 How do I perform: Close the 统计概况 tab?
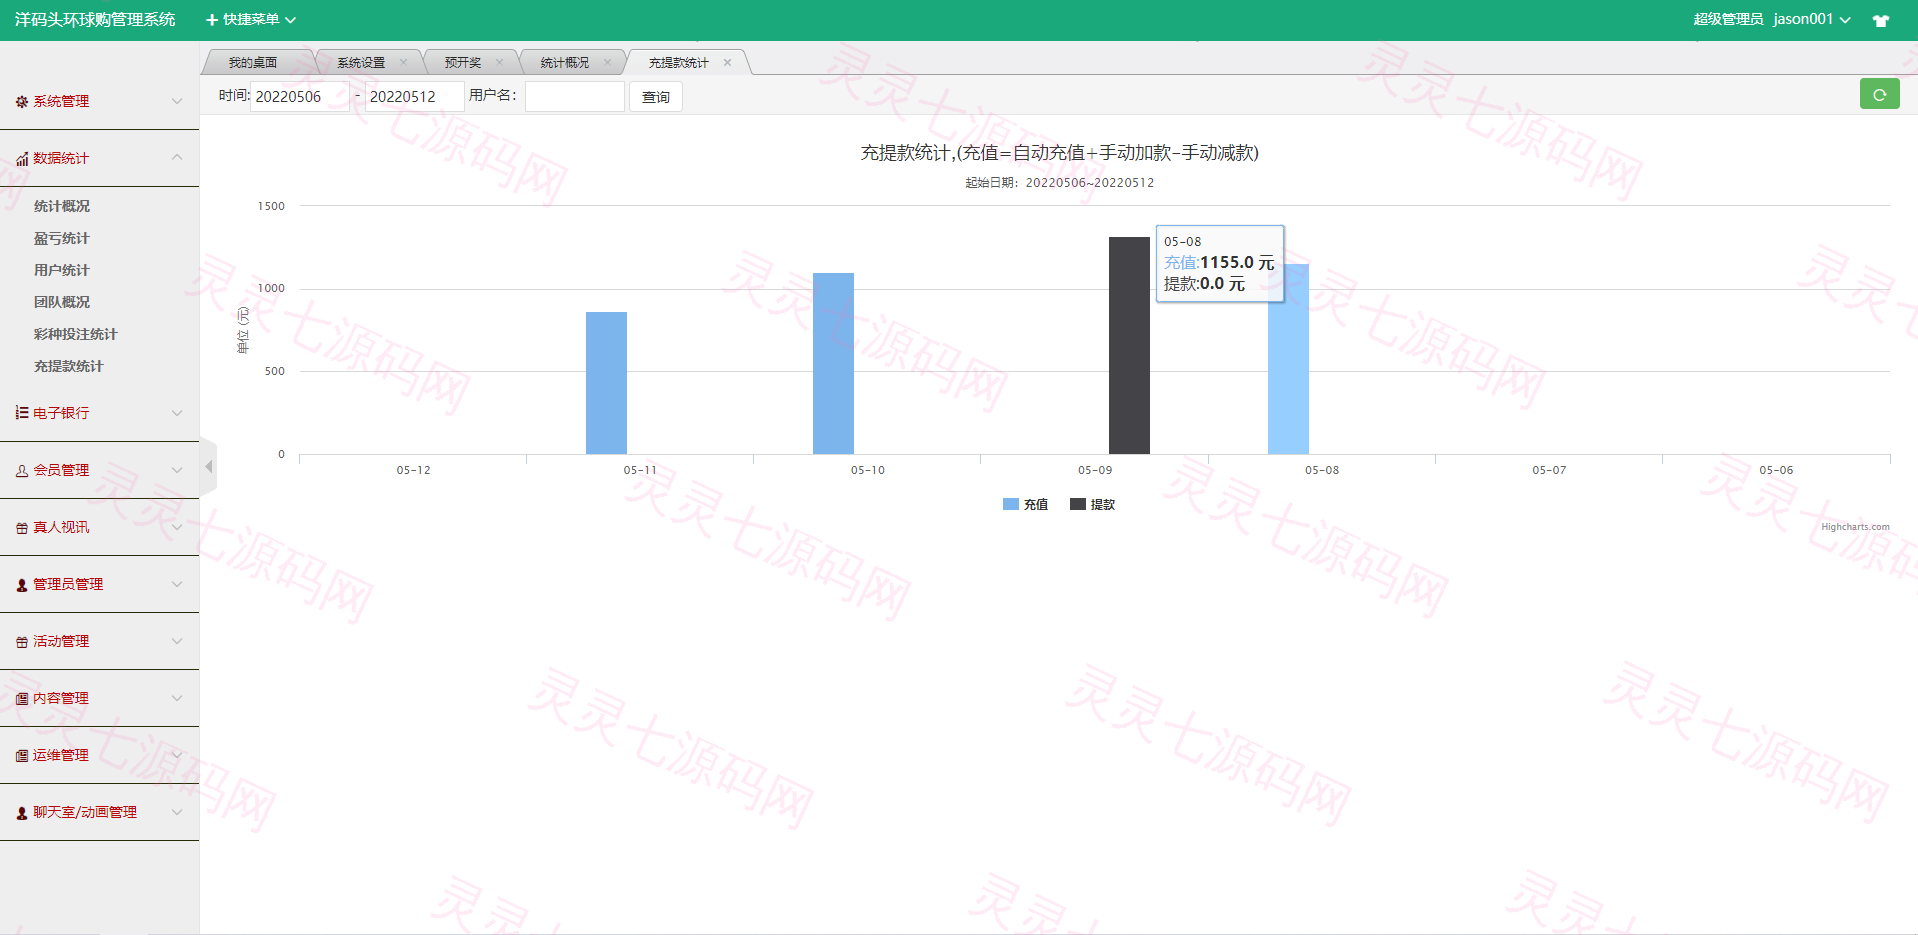pyautogui.click(x=607, y=62)
